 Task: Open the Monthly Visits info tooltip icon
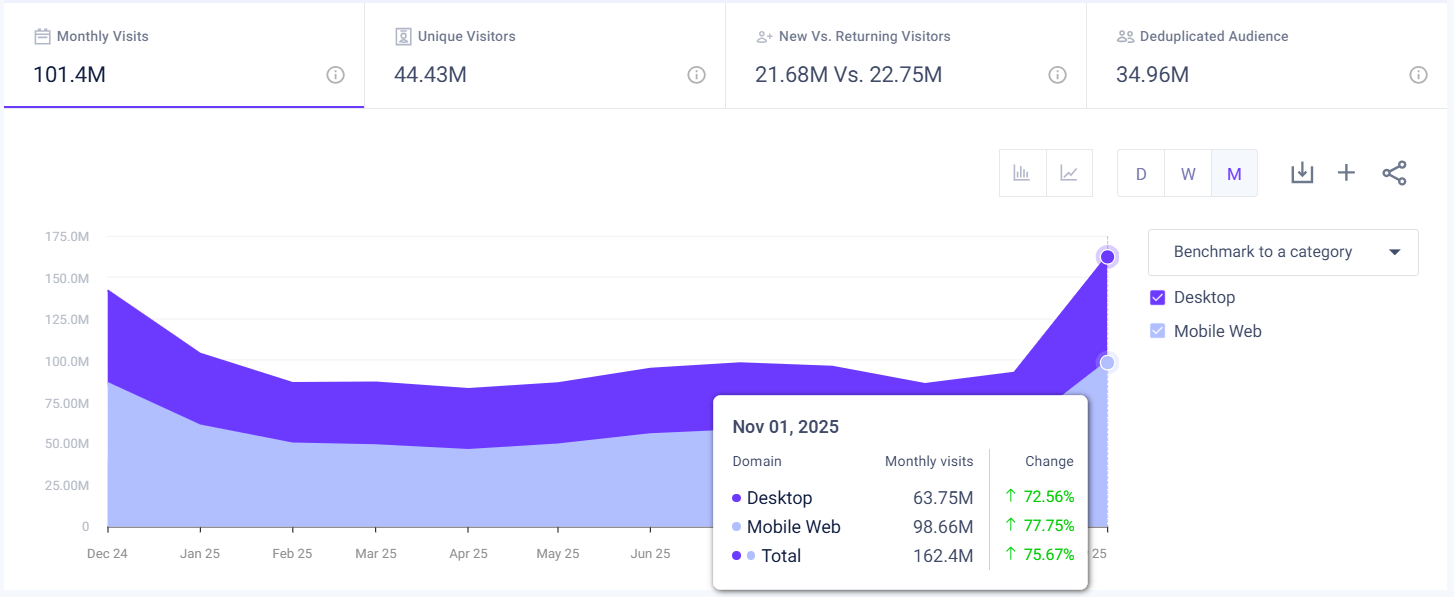334,75
